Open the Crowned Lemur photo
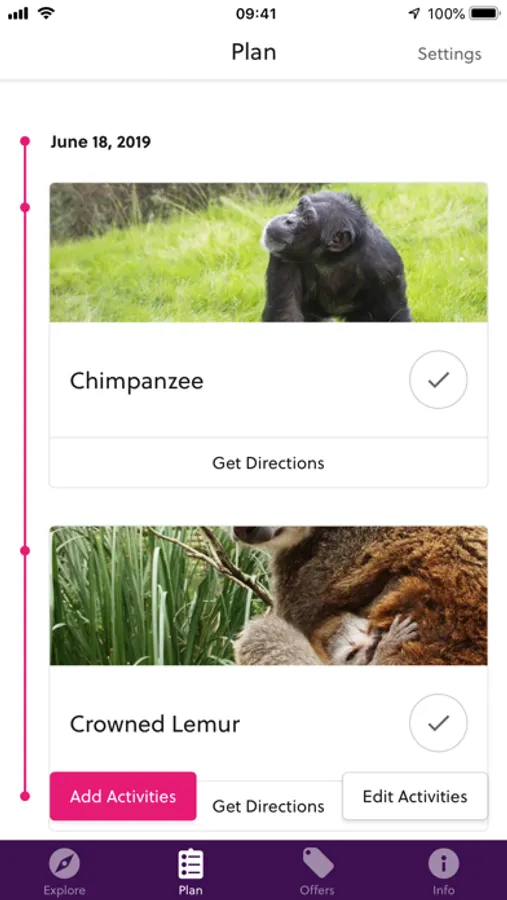 (x=269, y=596)
